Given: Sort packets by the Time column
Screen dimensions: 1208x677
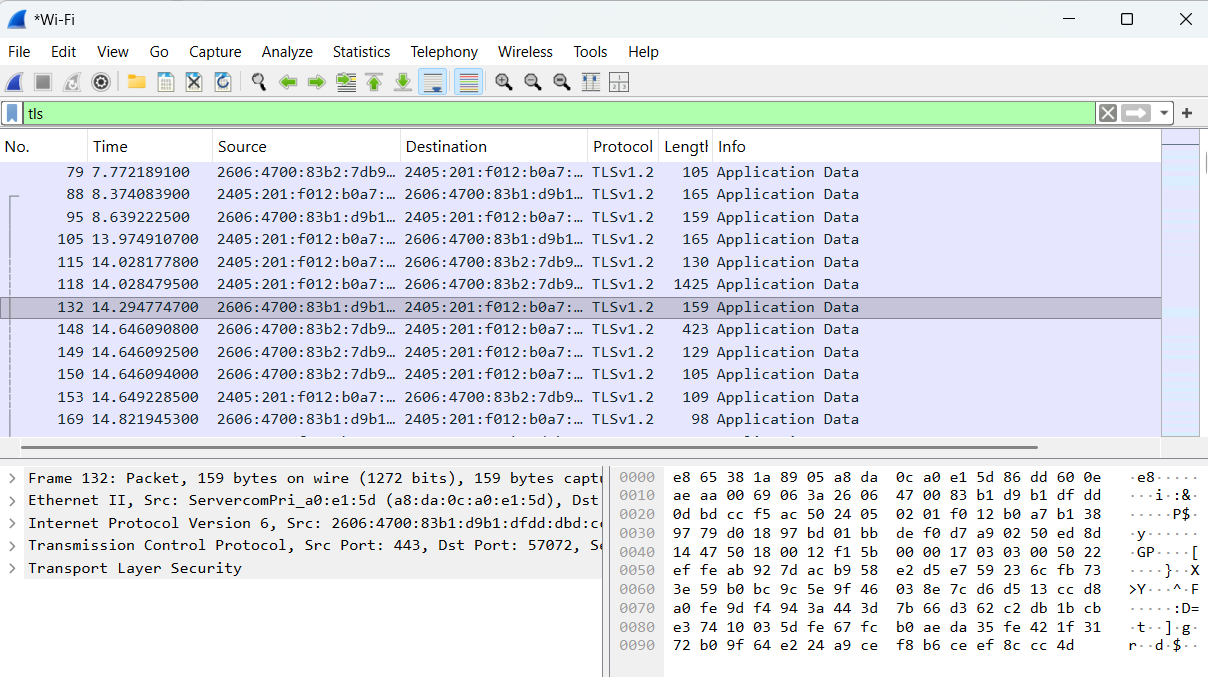Looking at the screenshot, I should (150, 147).
